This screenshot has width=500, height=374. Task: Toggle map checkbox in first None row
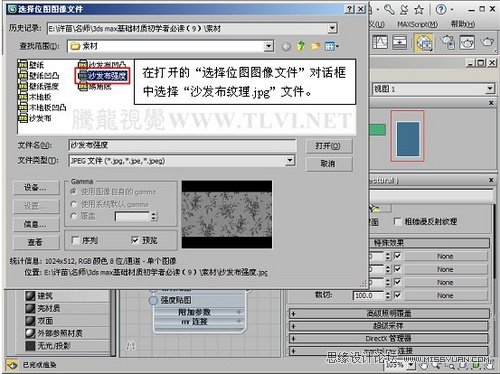pos(397,256)
